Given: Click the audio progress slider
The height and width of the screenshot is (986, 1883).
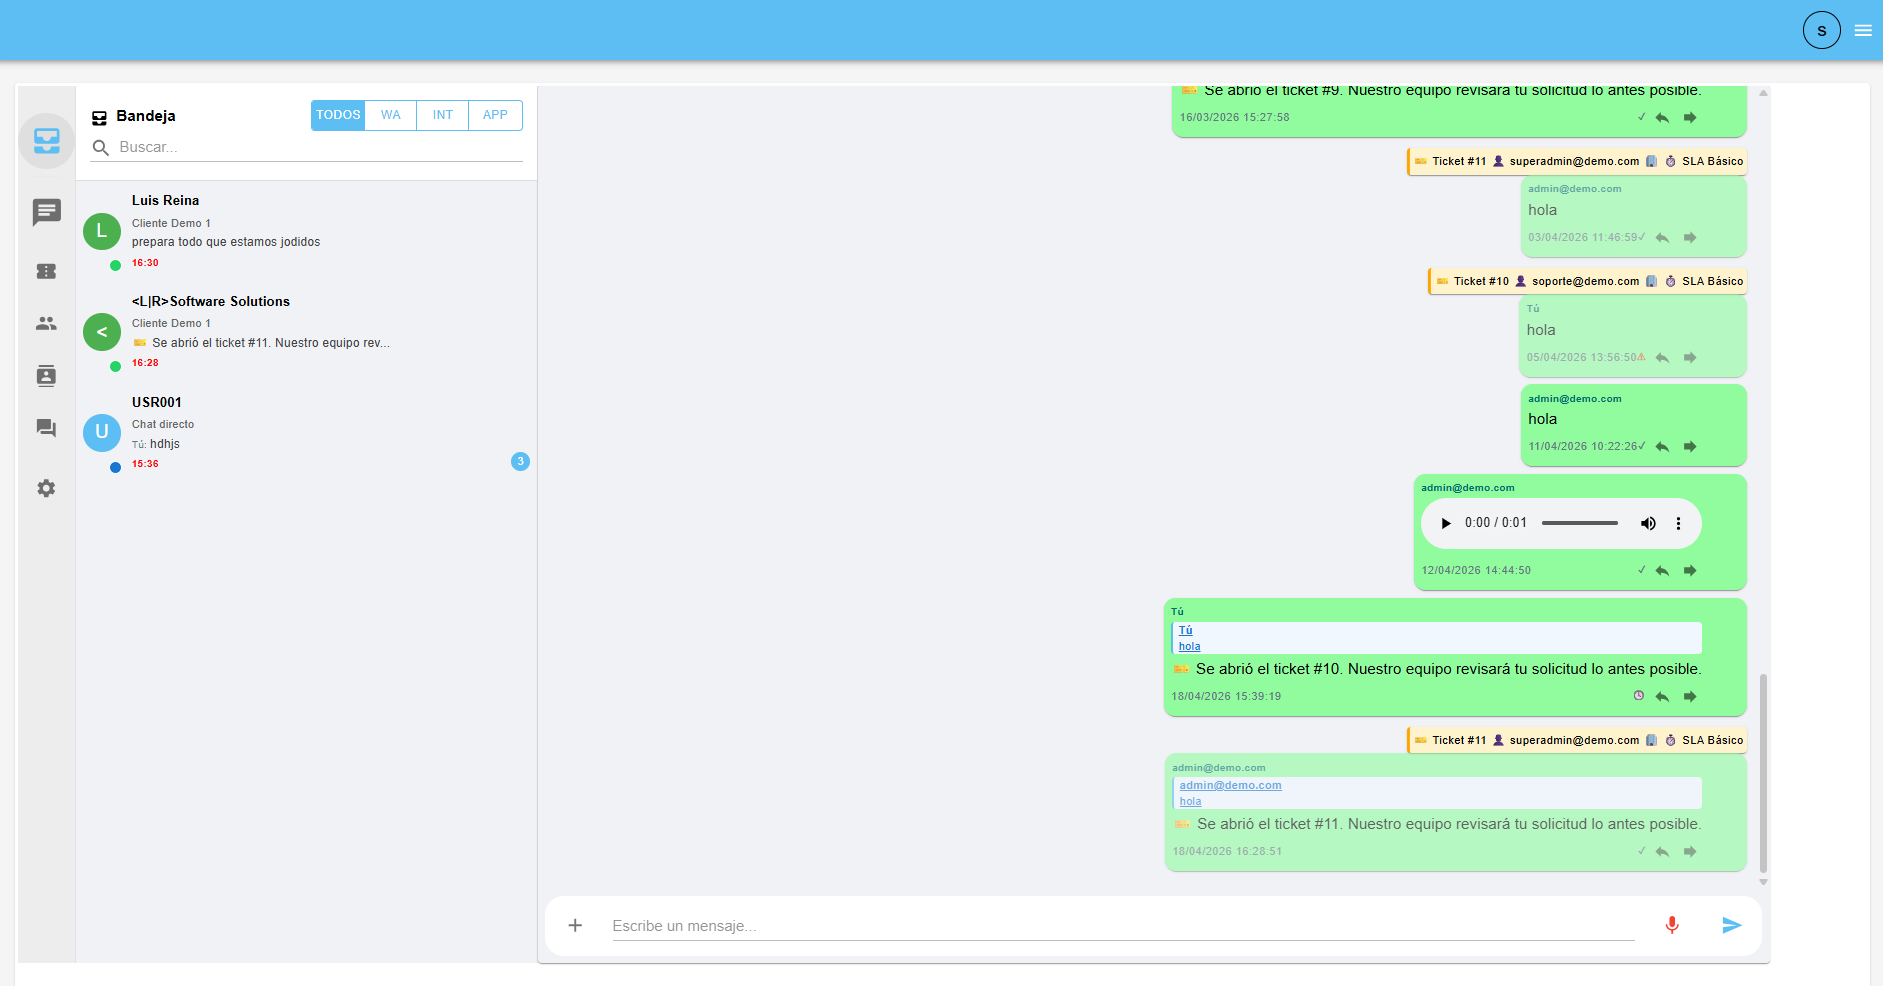Looking at the screenshot, I should pos(1579,523).
